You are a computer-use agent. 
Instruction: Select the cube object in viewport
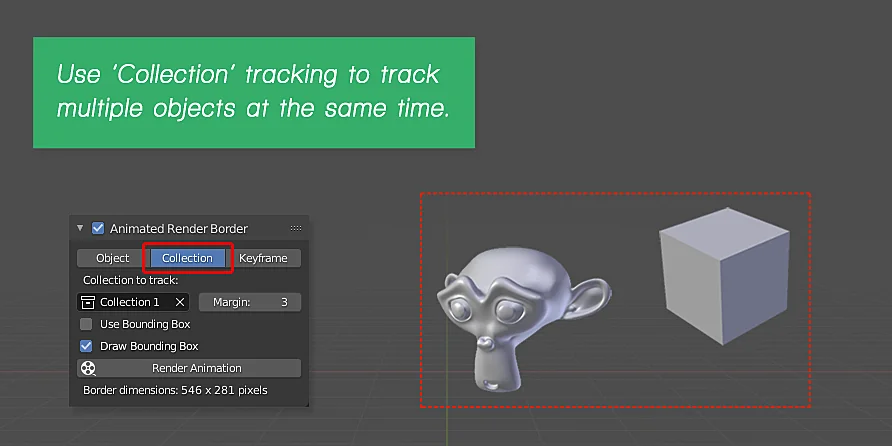coord(724,275)
